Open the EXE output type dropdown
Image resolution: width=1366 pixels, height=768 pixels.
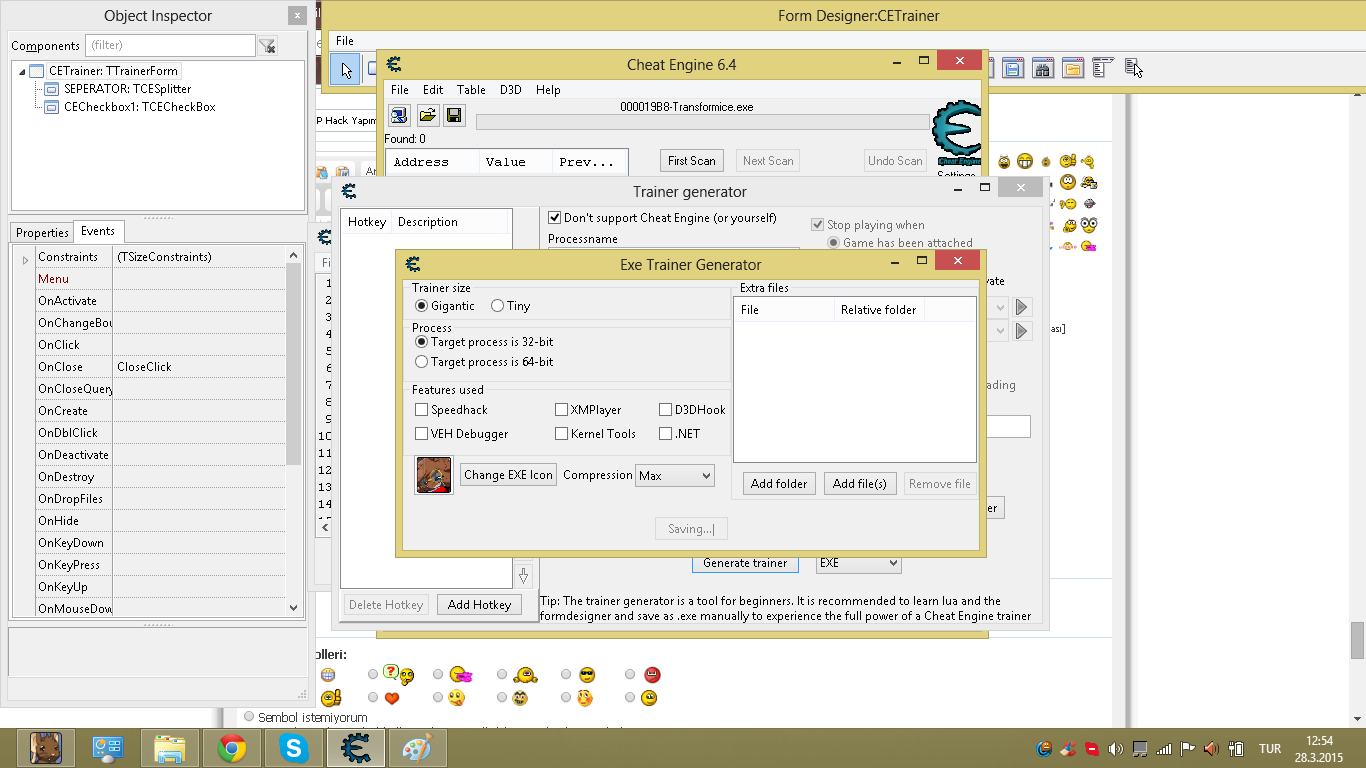[858, 563]
